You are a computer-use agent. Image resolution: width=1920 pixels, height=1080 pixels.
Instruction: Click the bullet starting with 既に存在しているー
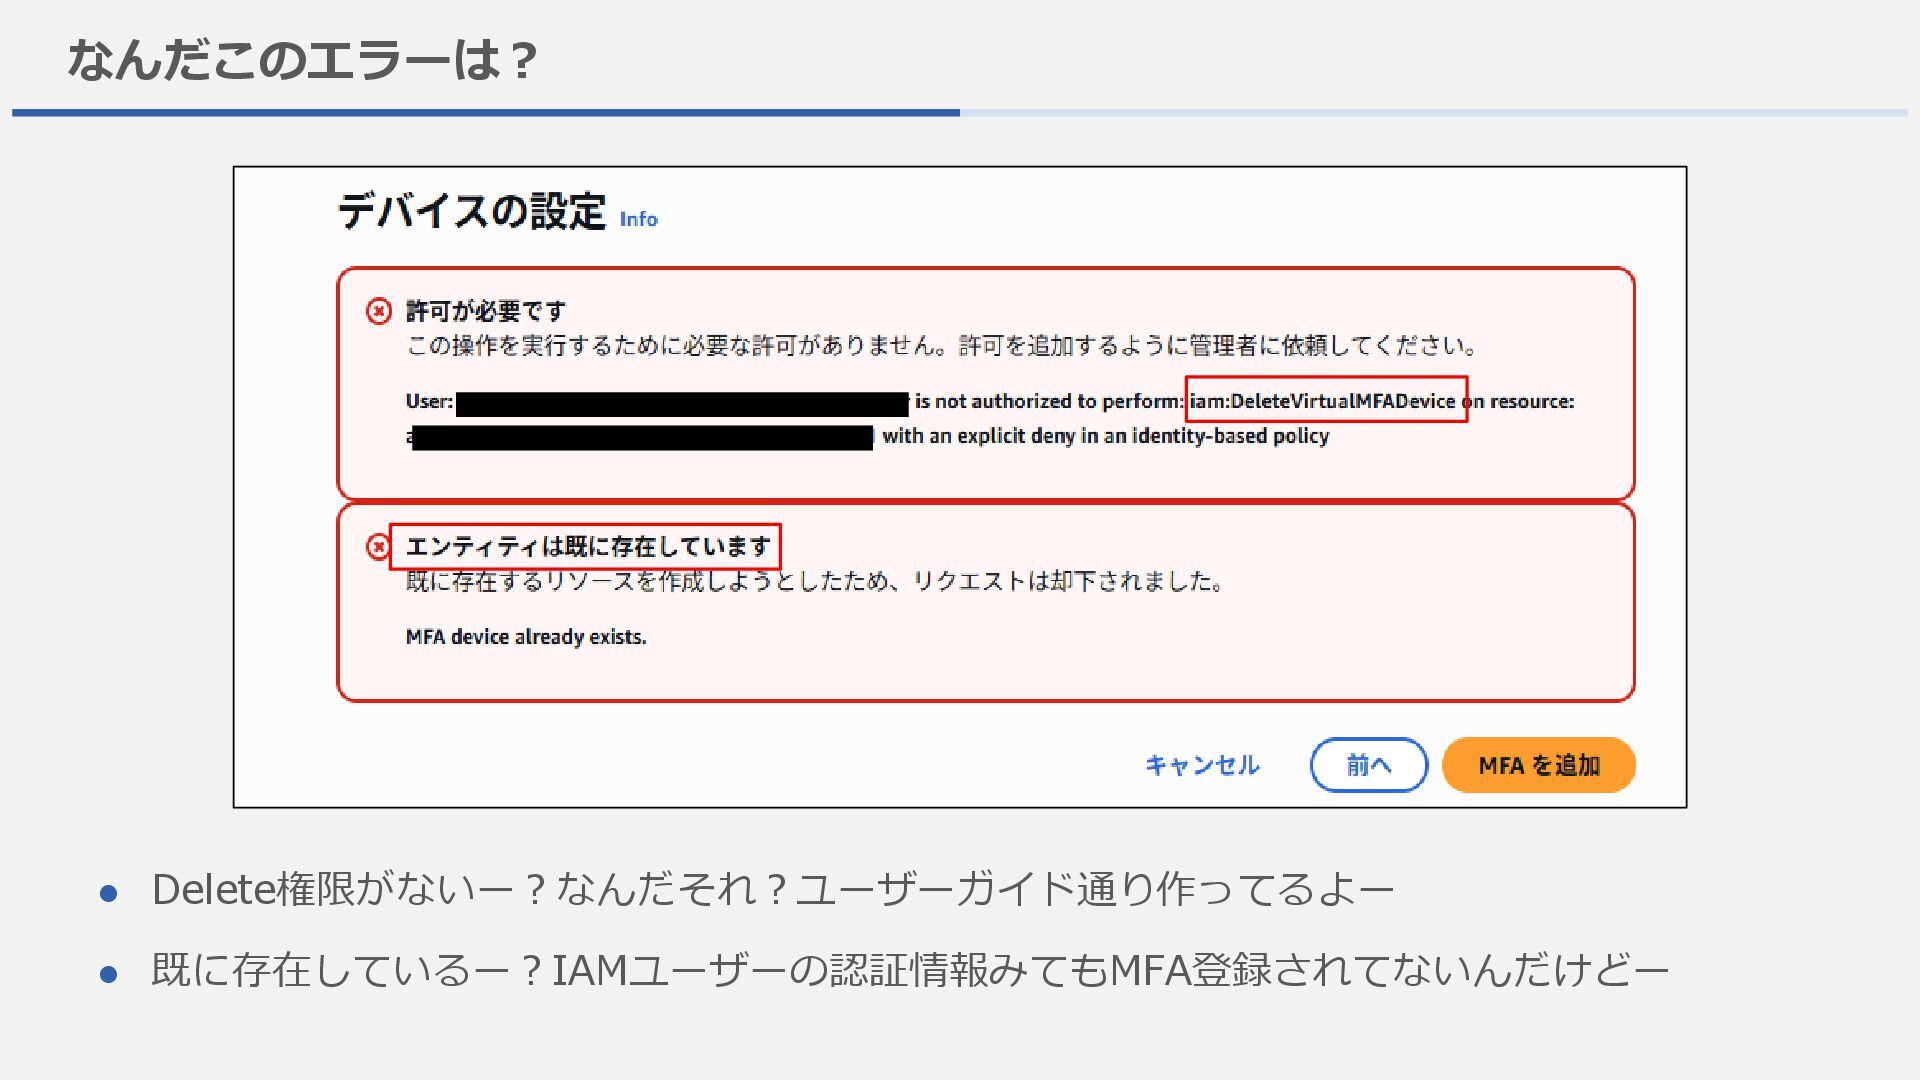[910, 970]
